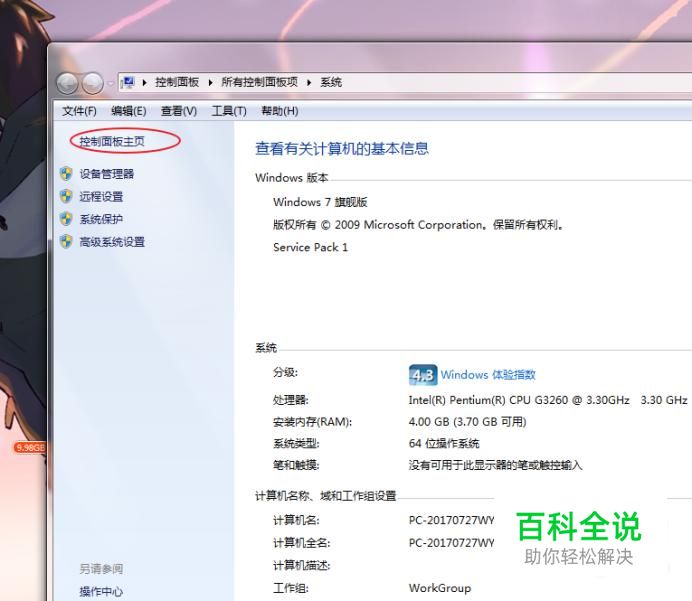Expand the arrow before 控制面板 breadcrumb
The height and width of the screenshot is (601, 692).
click(x=144, y=83)
